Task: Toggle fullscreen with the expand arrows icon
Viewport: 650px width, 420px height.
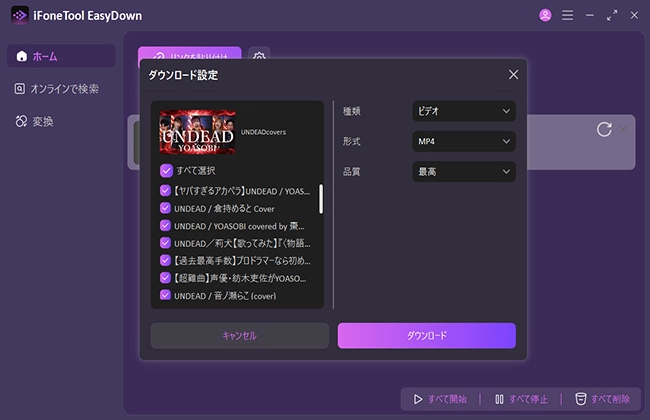Action: (x=612, y=15)
